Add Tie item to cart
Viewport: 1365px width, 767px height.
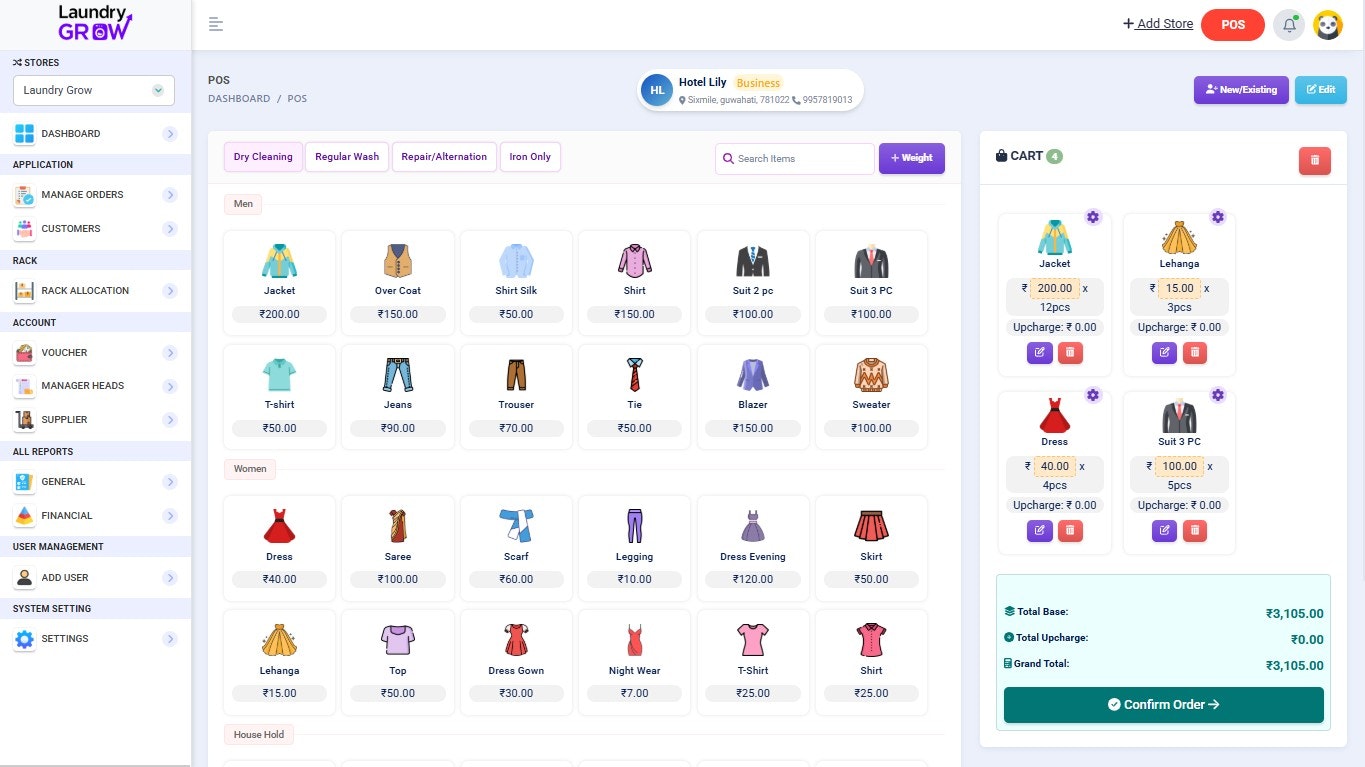[634, 396]
